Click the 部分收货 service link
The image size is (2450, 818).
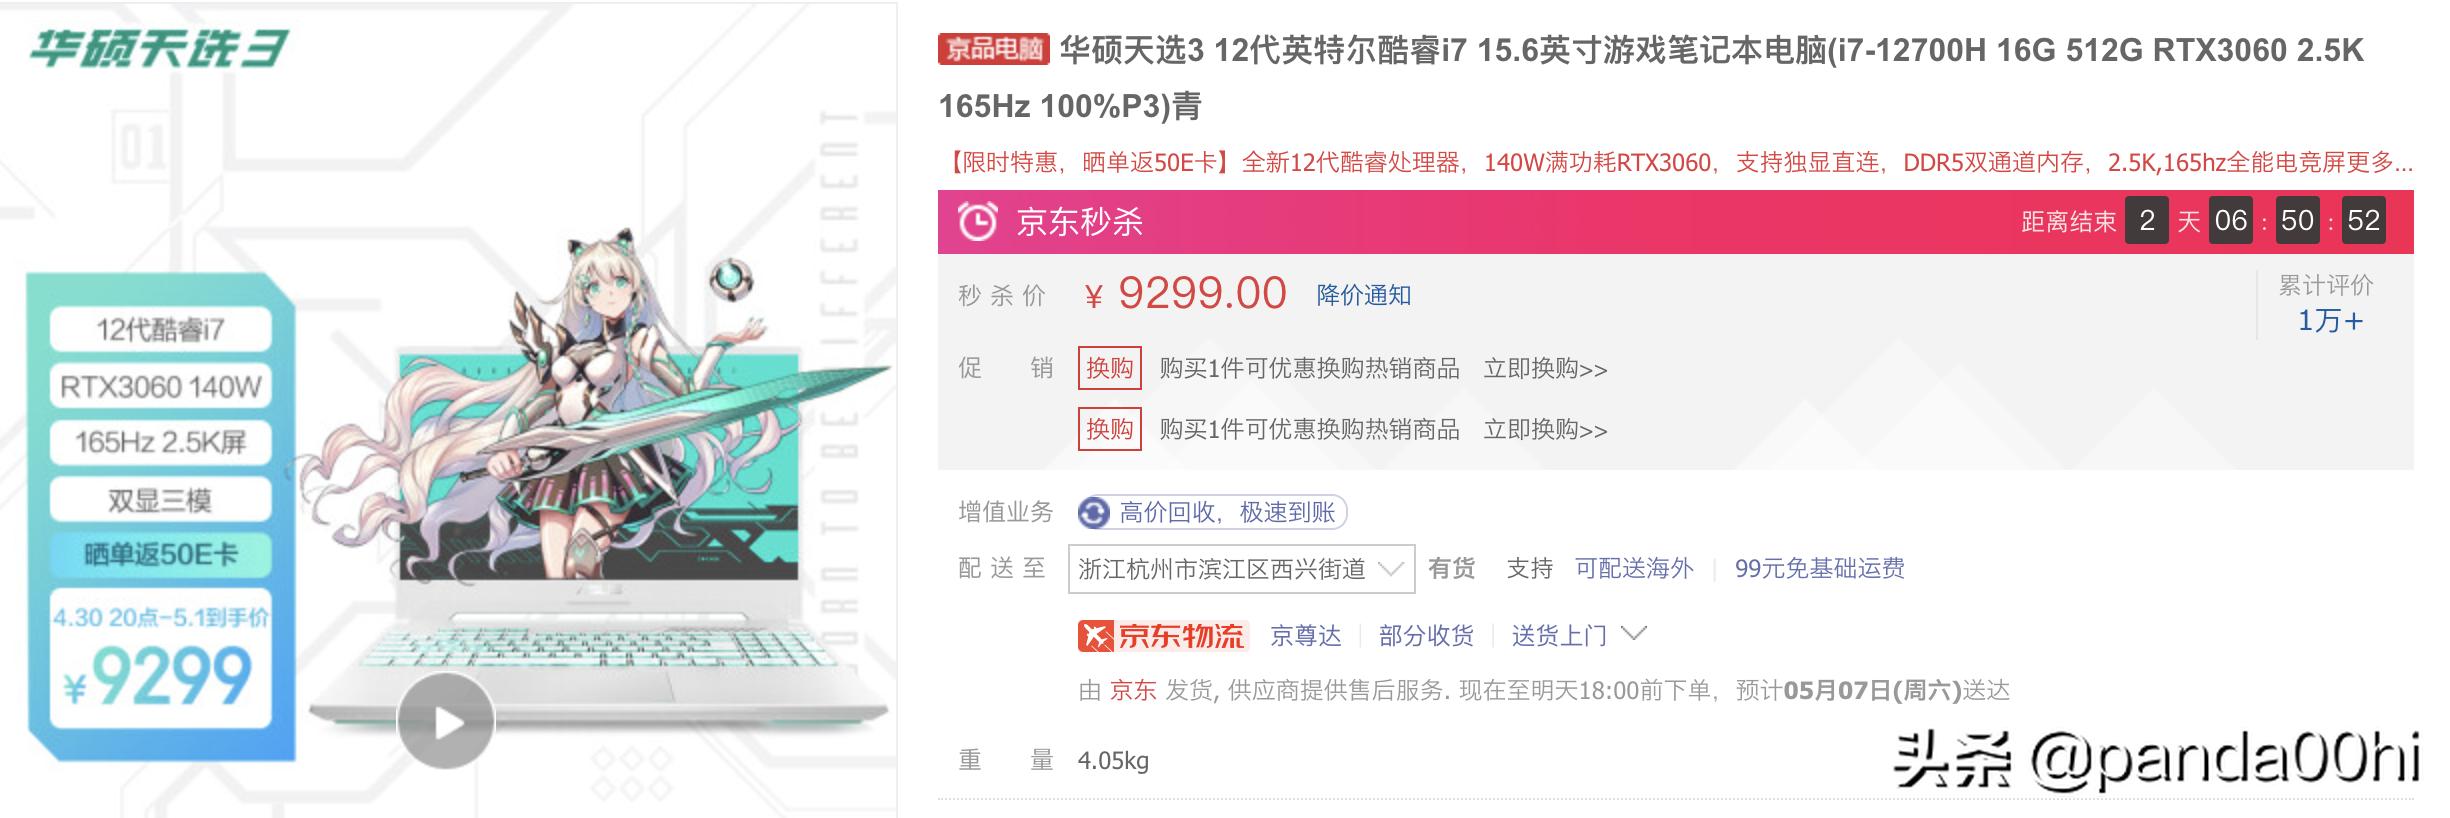coord(1426,636)
